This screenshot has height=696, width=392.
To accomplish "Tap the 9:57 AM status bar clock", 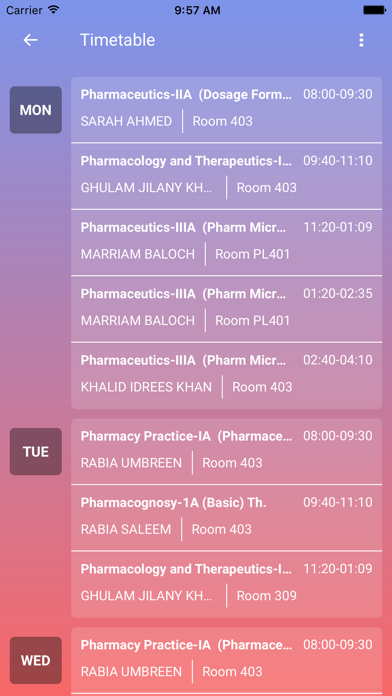I will (x=197, y=10).
